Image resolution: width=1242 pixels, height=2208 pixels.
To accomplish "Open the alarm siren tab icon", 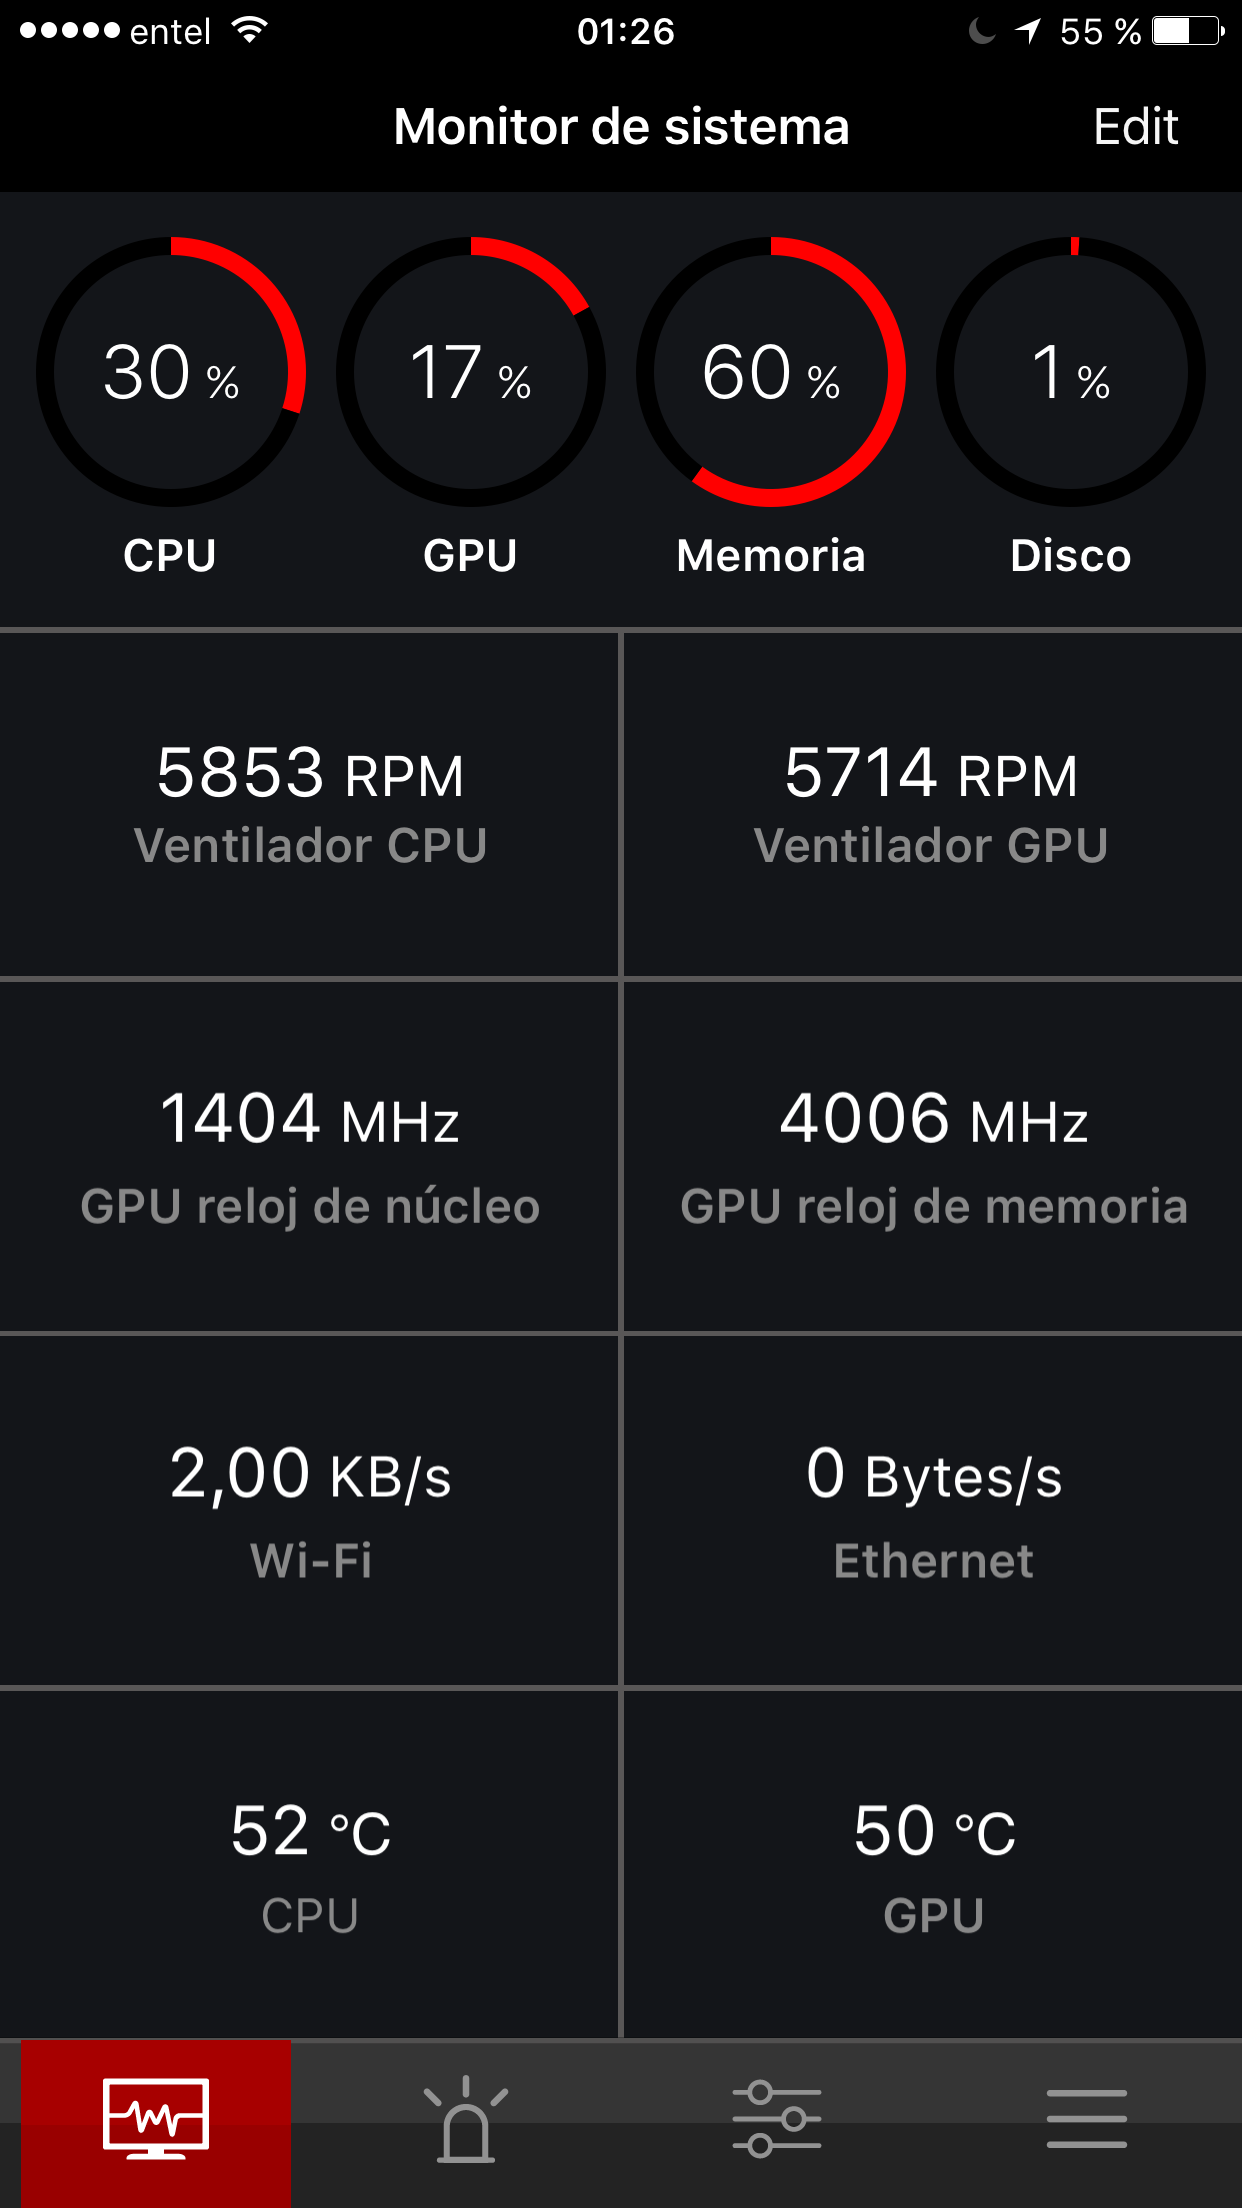I will 466,2120.
